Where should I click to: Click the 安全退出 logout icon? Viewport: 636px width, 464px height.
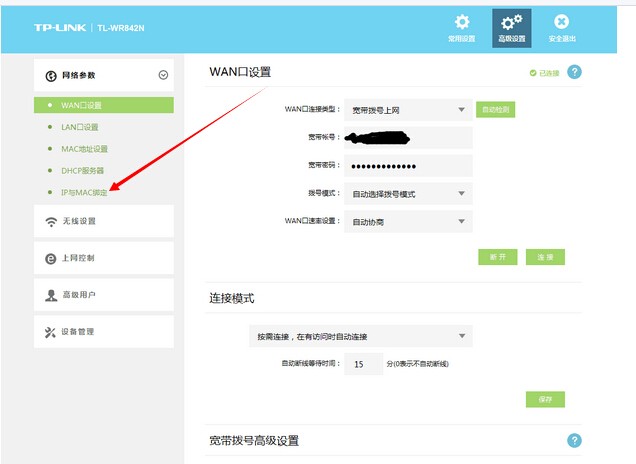(x=561, y=21)
